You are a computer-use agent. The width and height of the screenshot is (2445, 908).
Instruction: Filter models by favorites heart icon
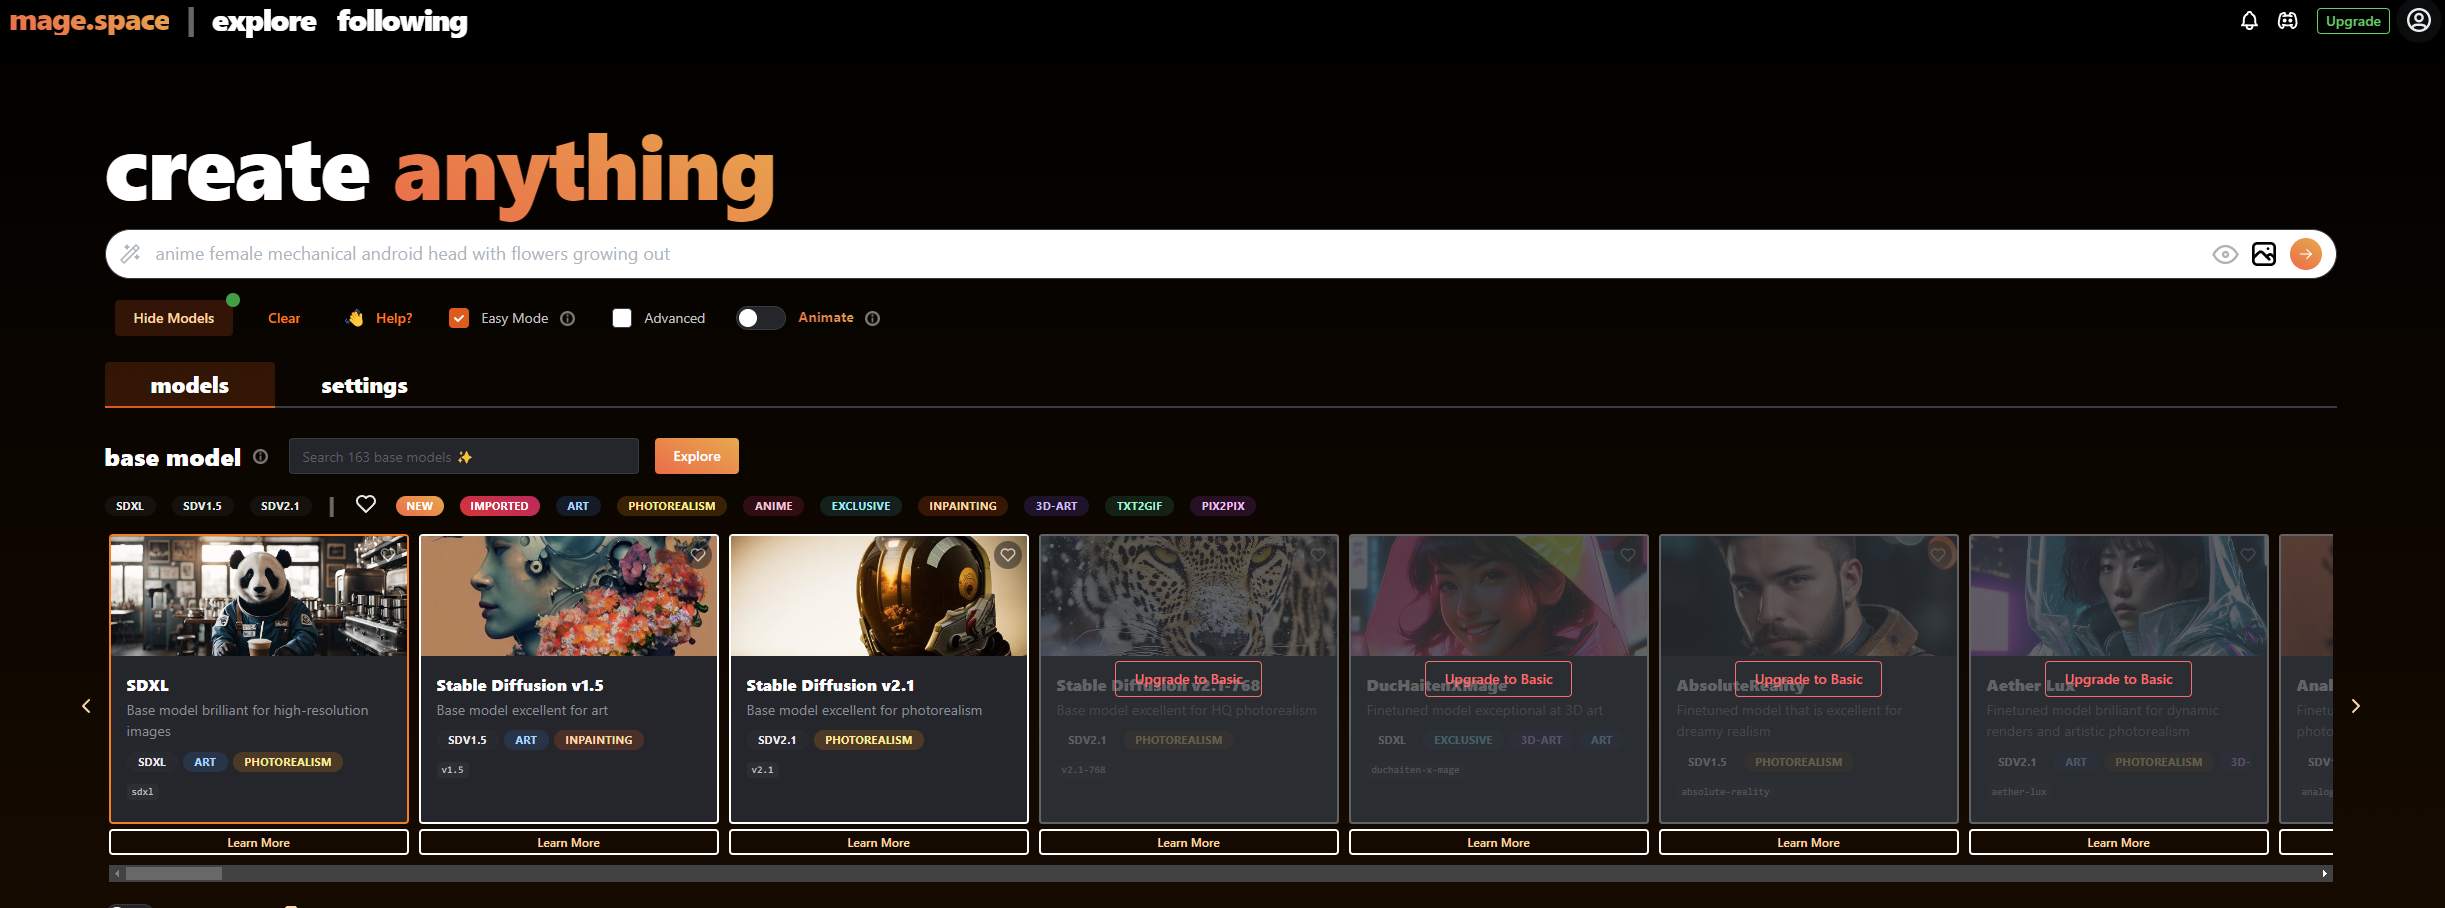pyautogui.click(x=366, y=504)
